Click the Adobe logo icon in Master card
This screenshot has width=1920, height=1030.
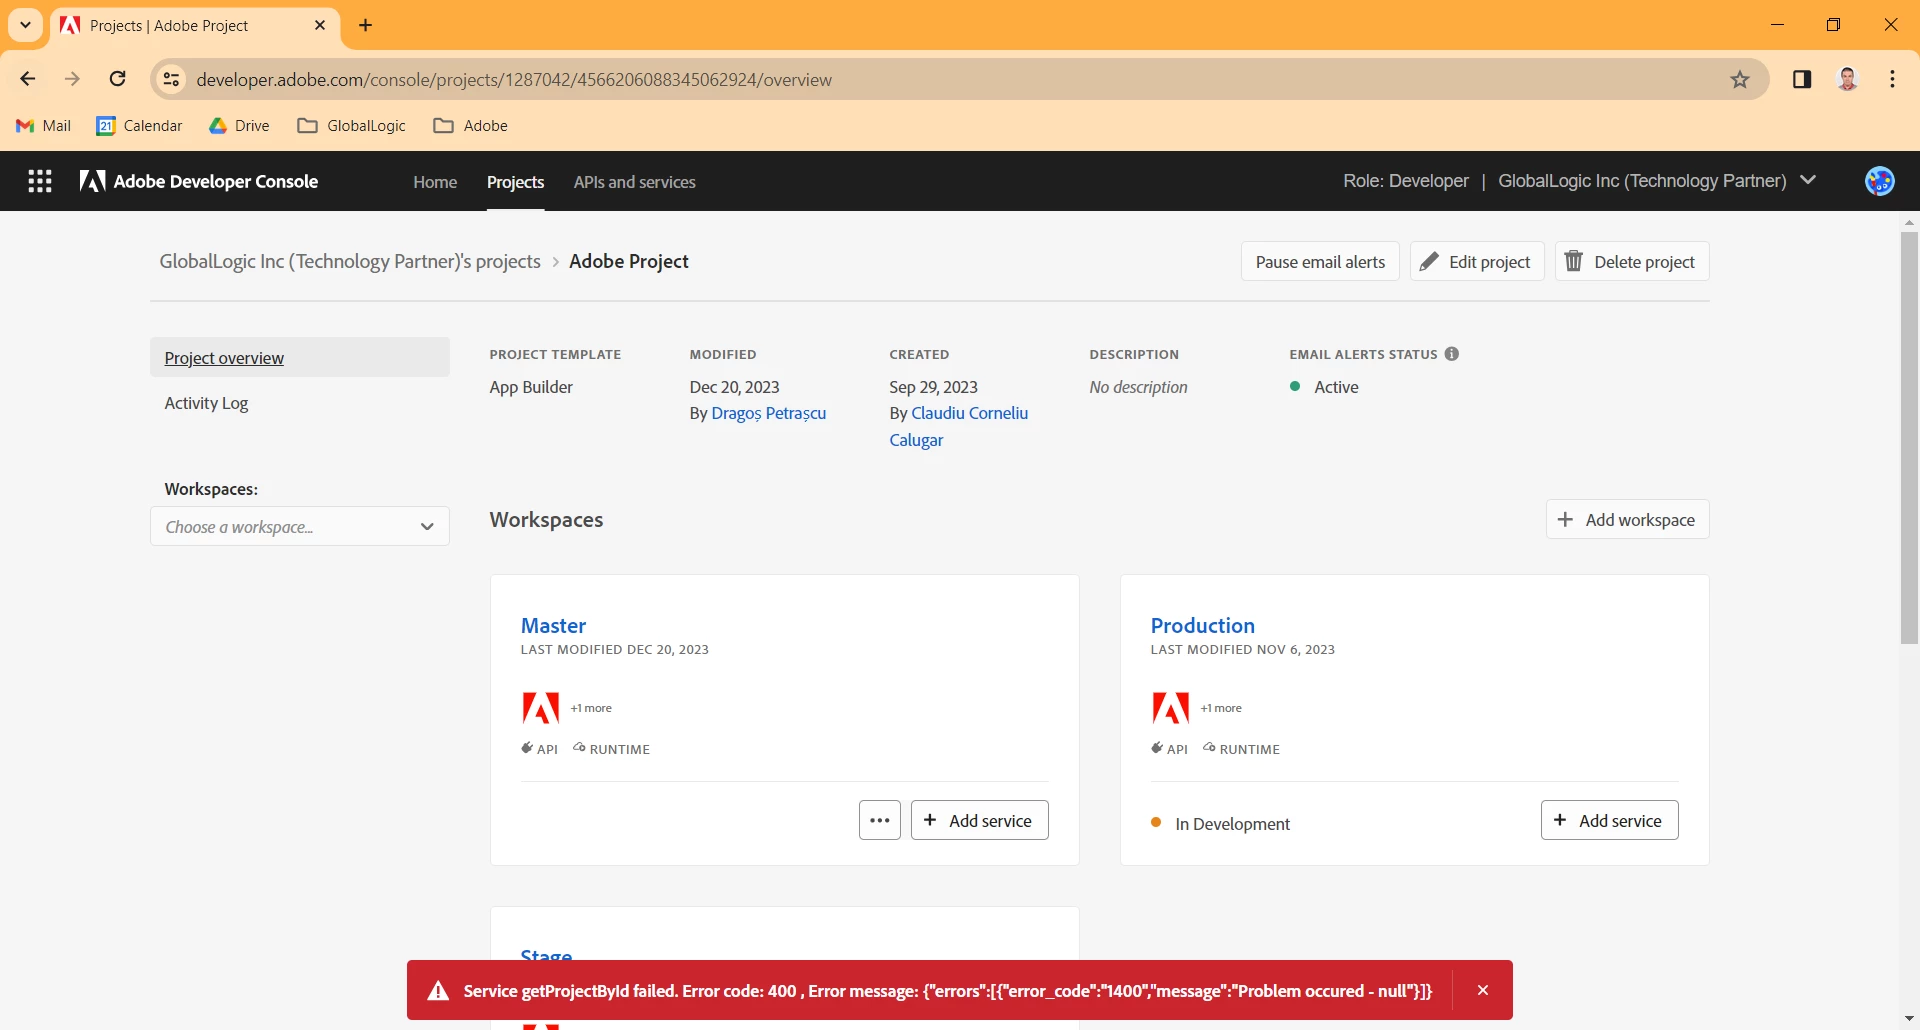coord(541,708)
